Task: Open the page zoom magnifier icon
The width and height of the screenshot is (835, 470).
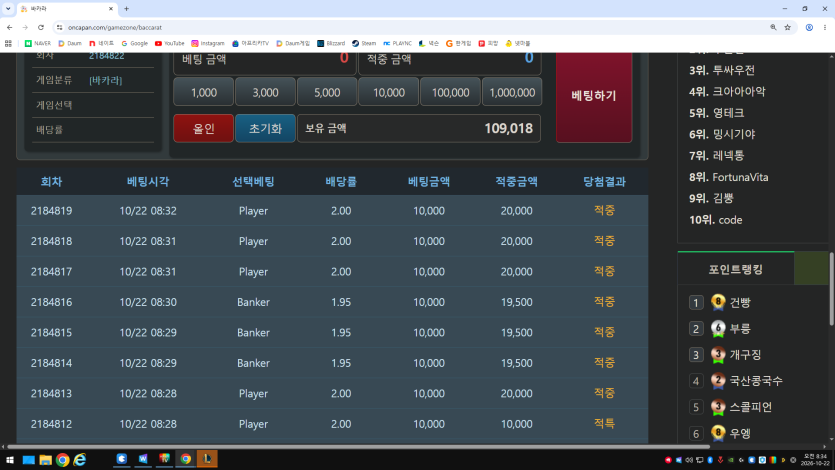Action: click(773, 27)
